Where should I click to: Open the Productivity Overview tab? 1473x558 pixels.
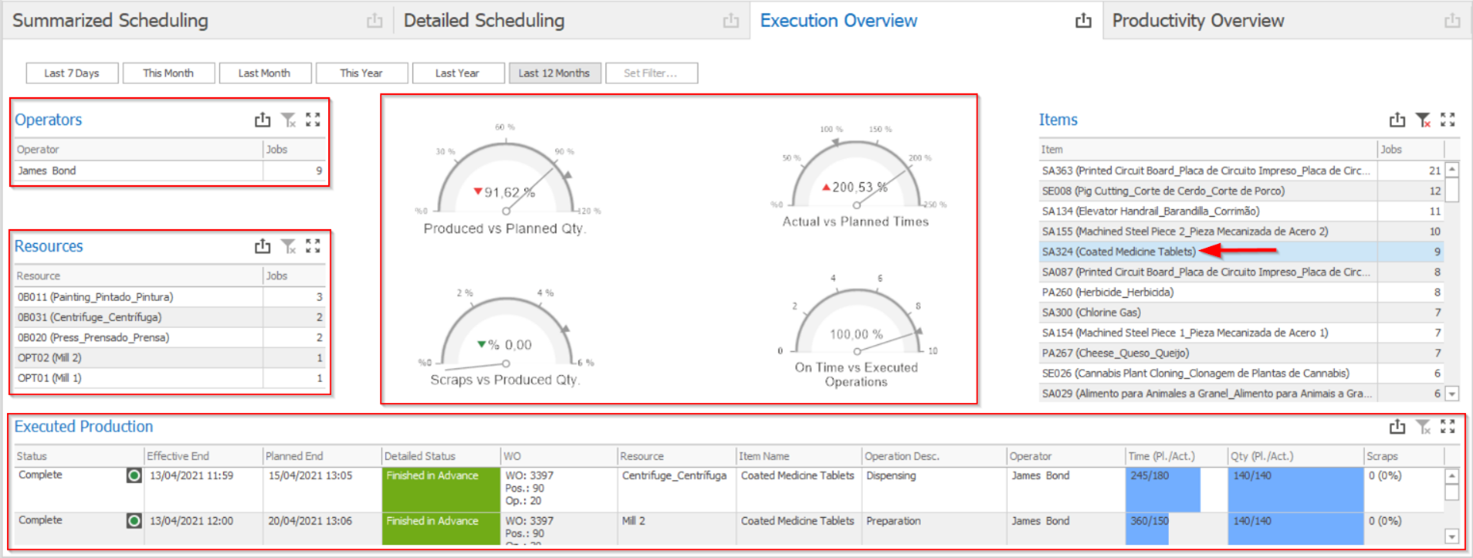1198,21
